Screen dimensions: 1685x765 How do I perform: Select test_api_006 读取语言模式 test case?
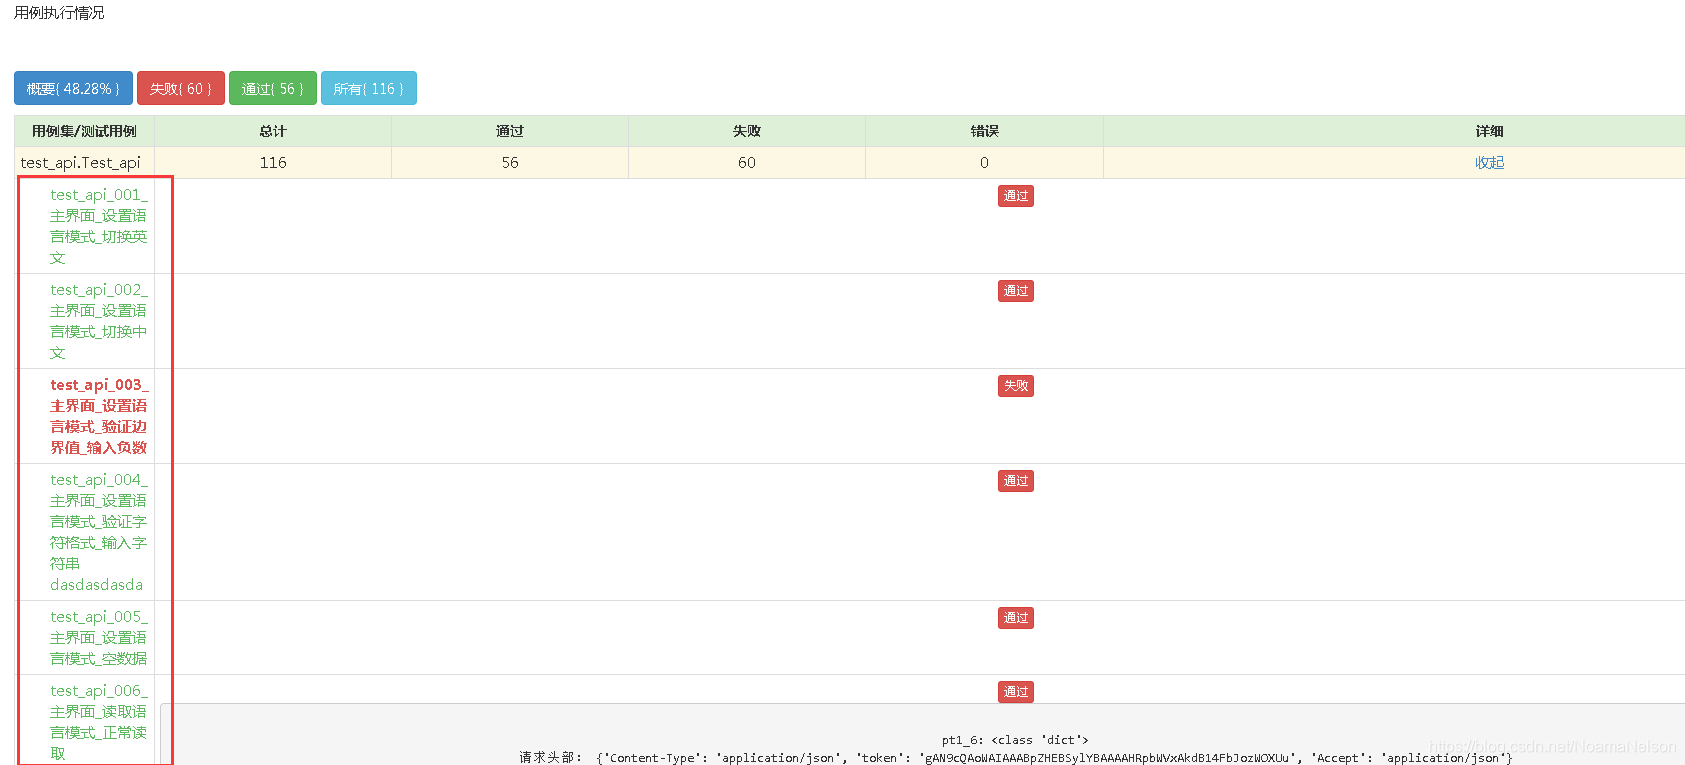[98, 722]
